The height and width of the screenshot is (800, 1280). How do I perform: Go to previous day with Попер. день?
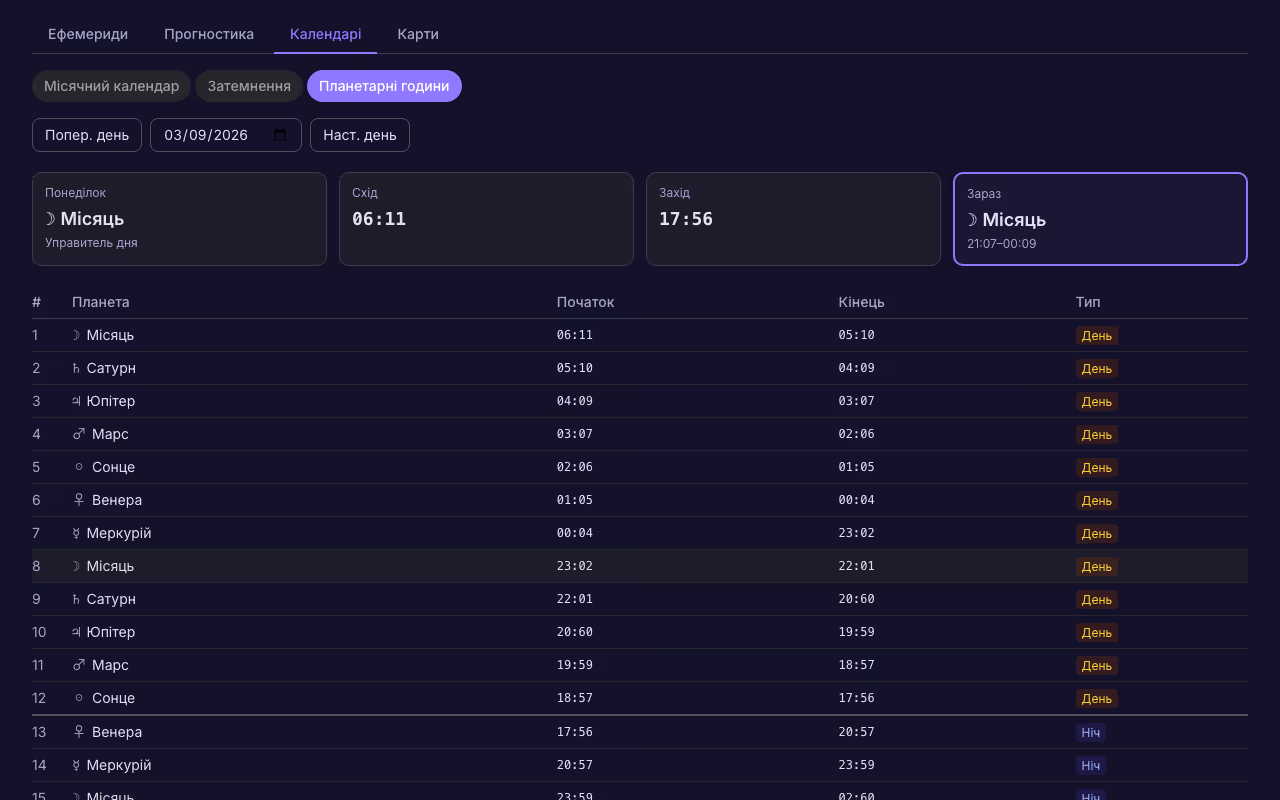[87, 135]
